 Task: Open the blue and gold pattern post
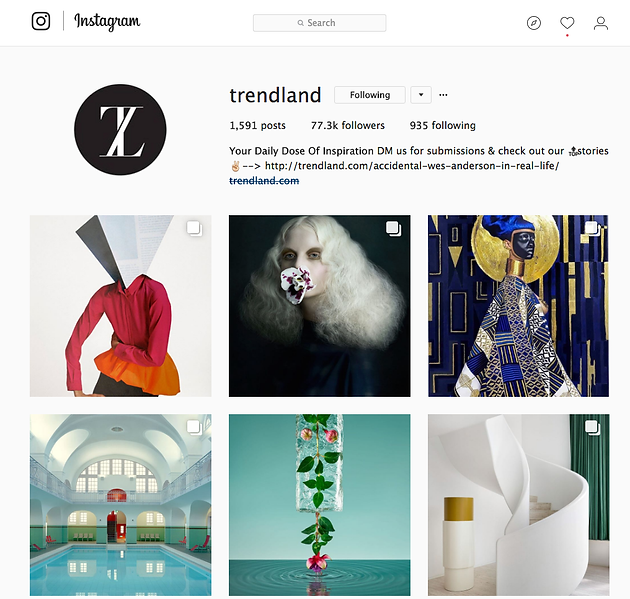click(x=518, y=306)
